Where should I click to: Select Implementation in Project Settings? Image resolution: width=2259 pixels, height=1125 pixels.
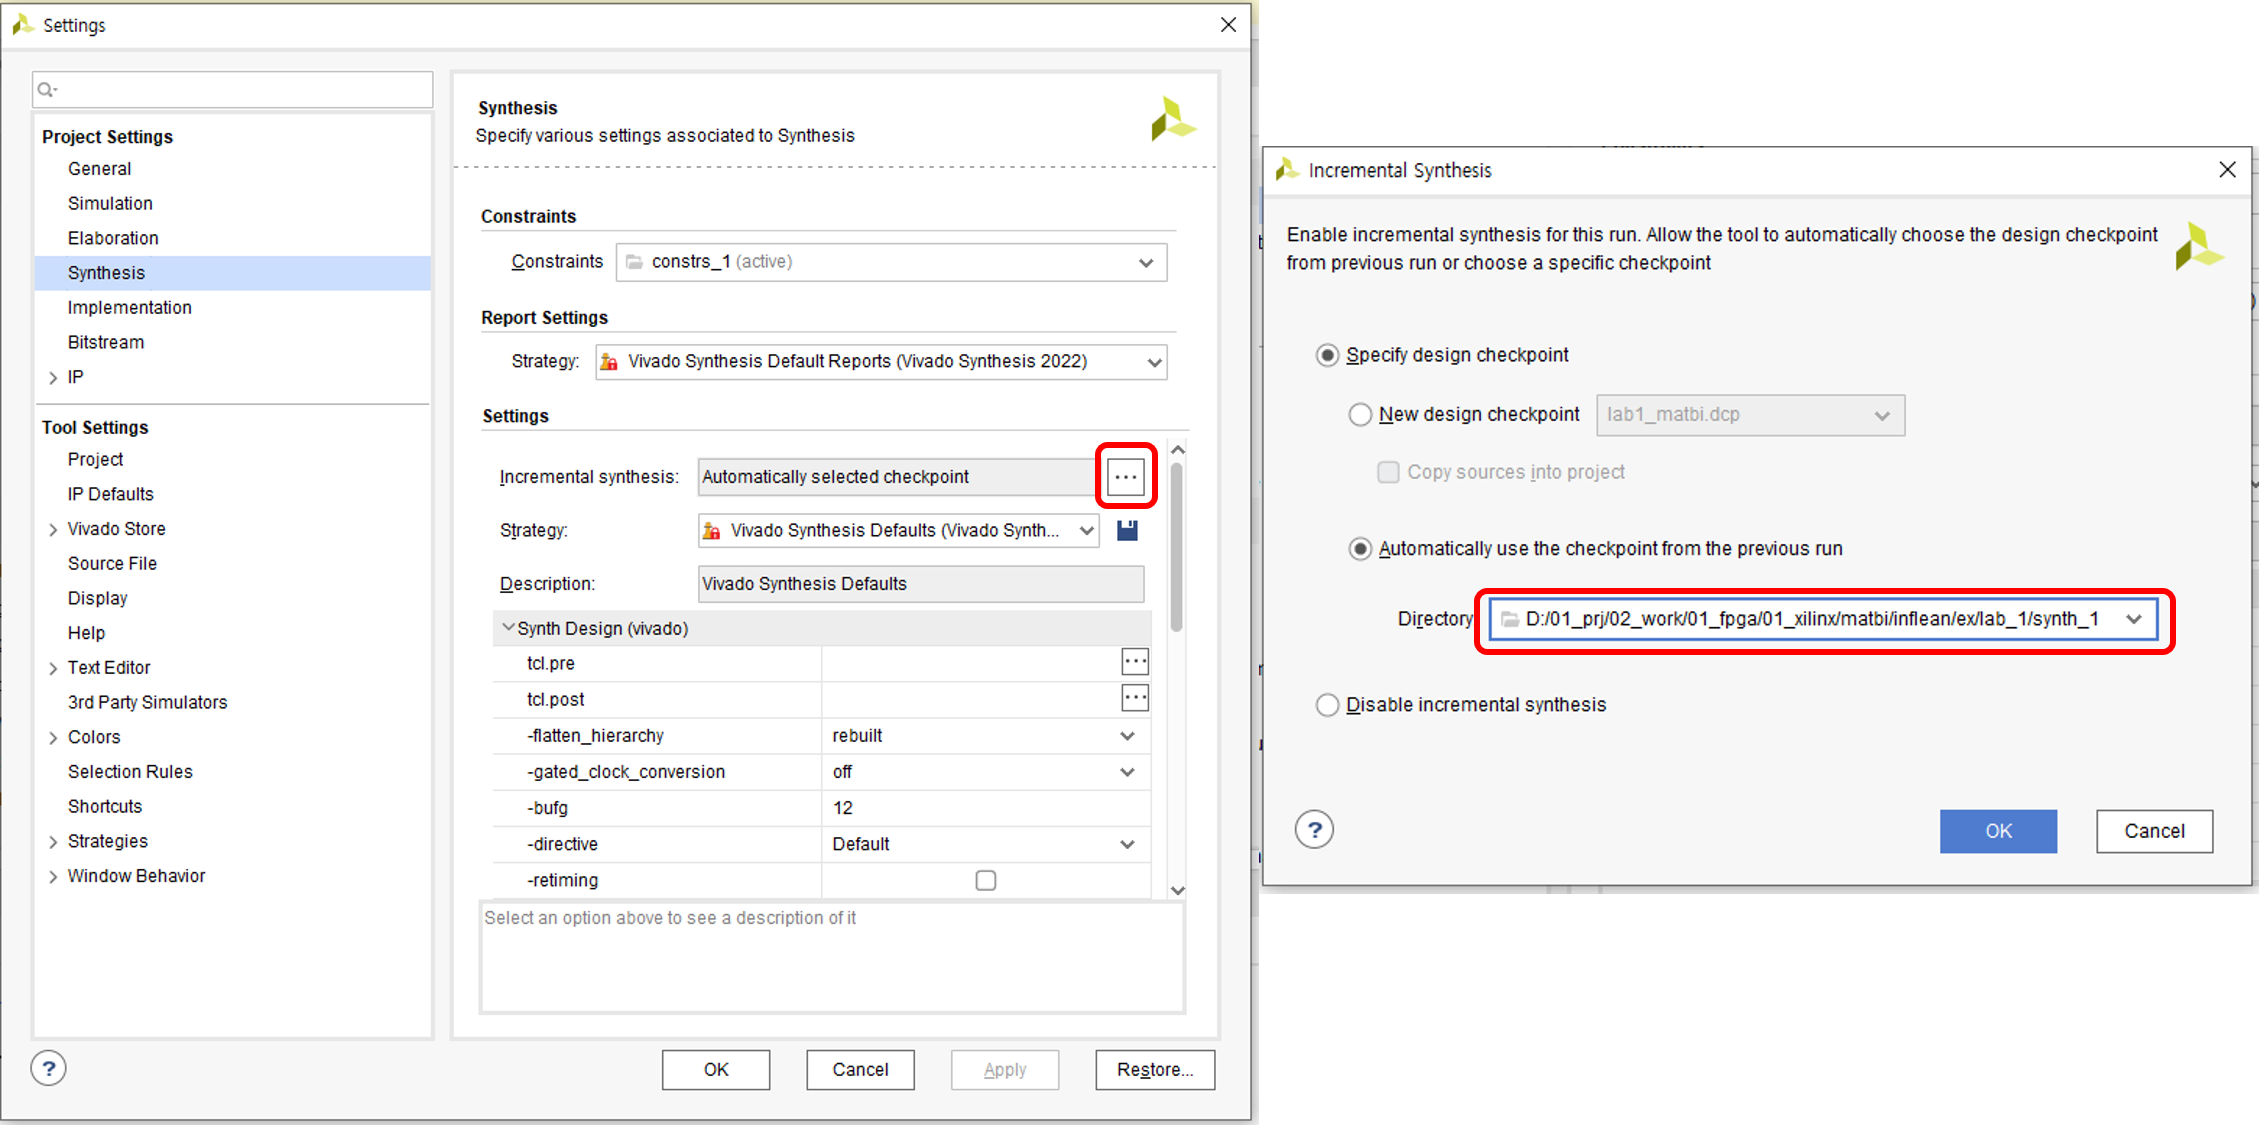pos(129,308)
